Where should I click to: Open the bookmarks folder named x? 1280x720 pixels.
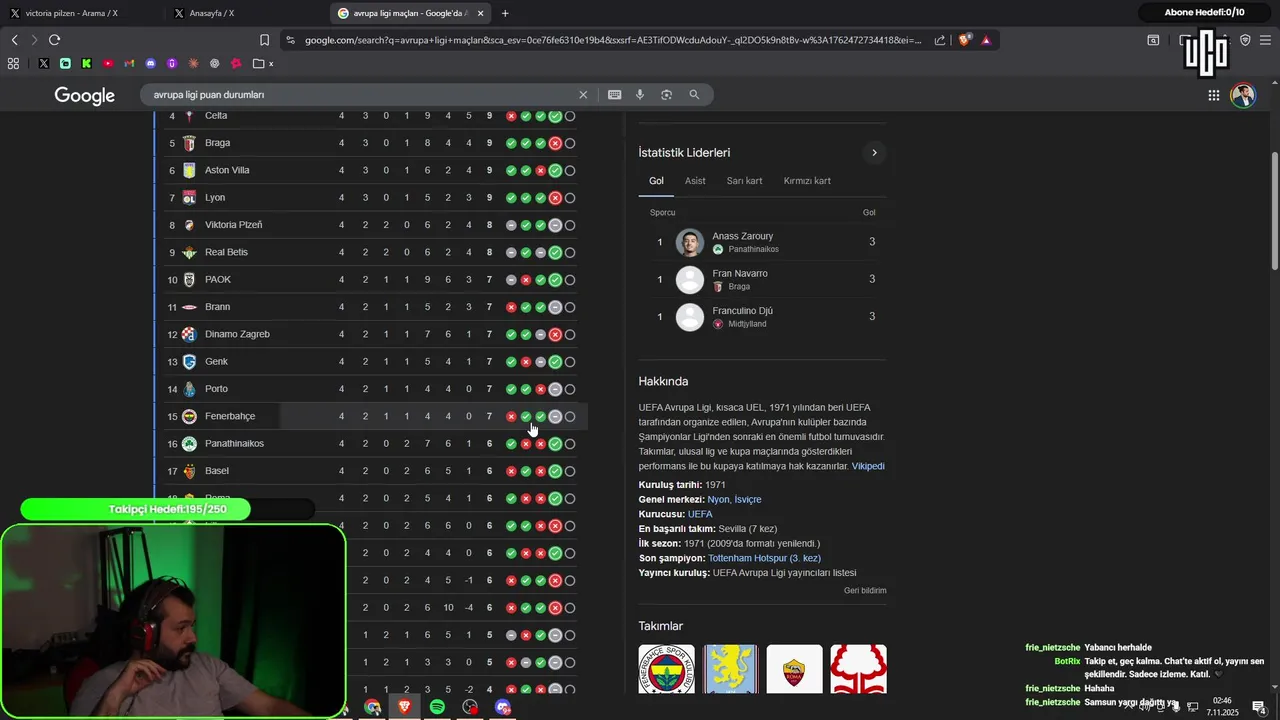click(264, 63)
